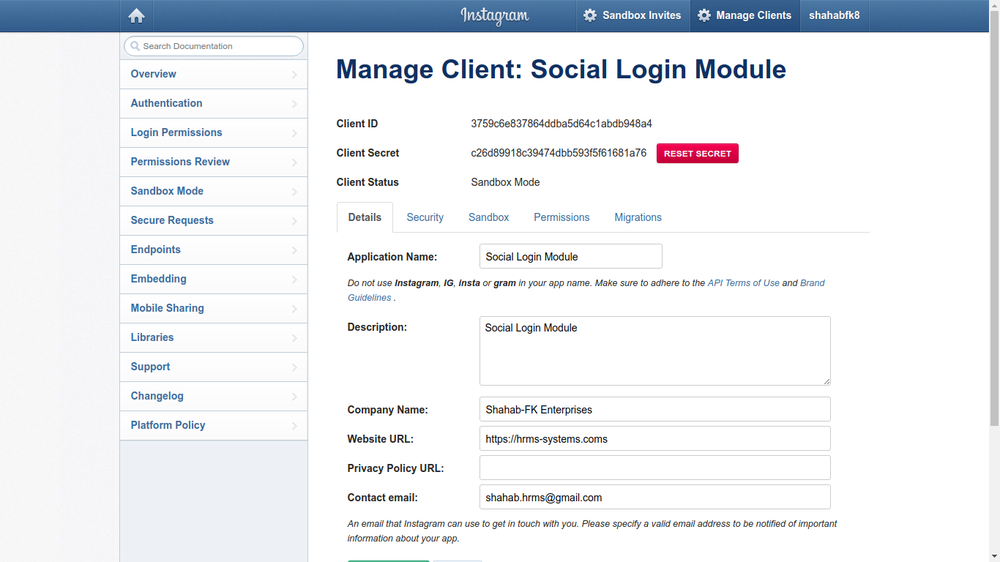
Task: Switch to the Security tab
Action: tap(425, 218)
